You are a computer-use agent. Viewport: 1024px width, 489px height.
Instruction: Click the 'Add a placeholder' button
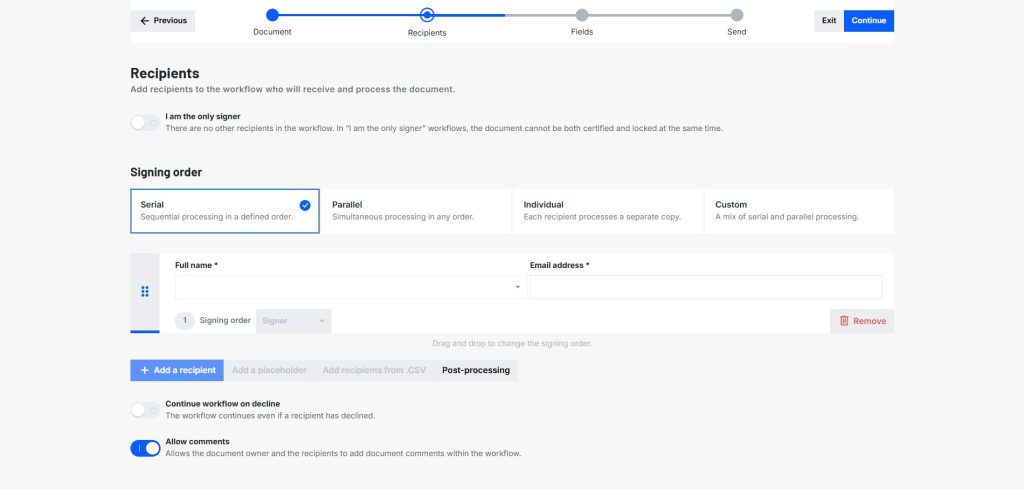(x=269, y=370)
